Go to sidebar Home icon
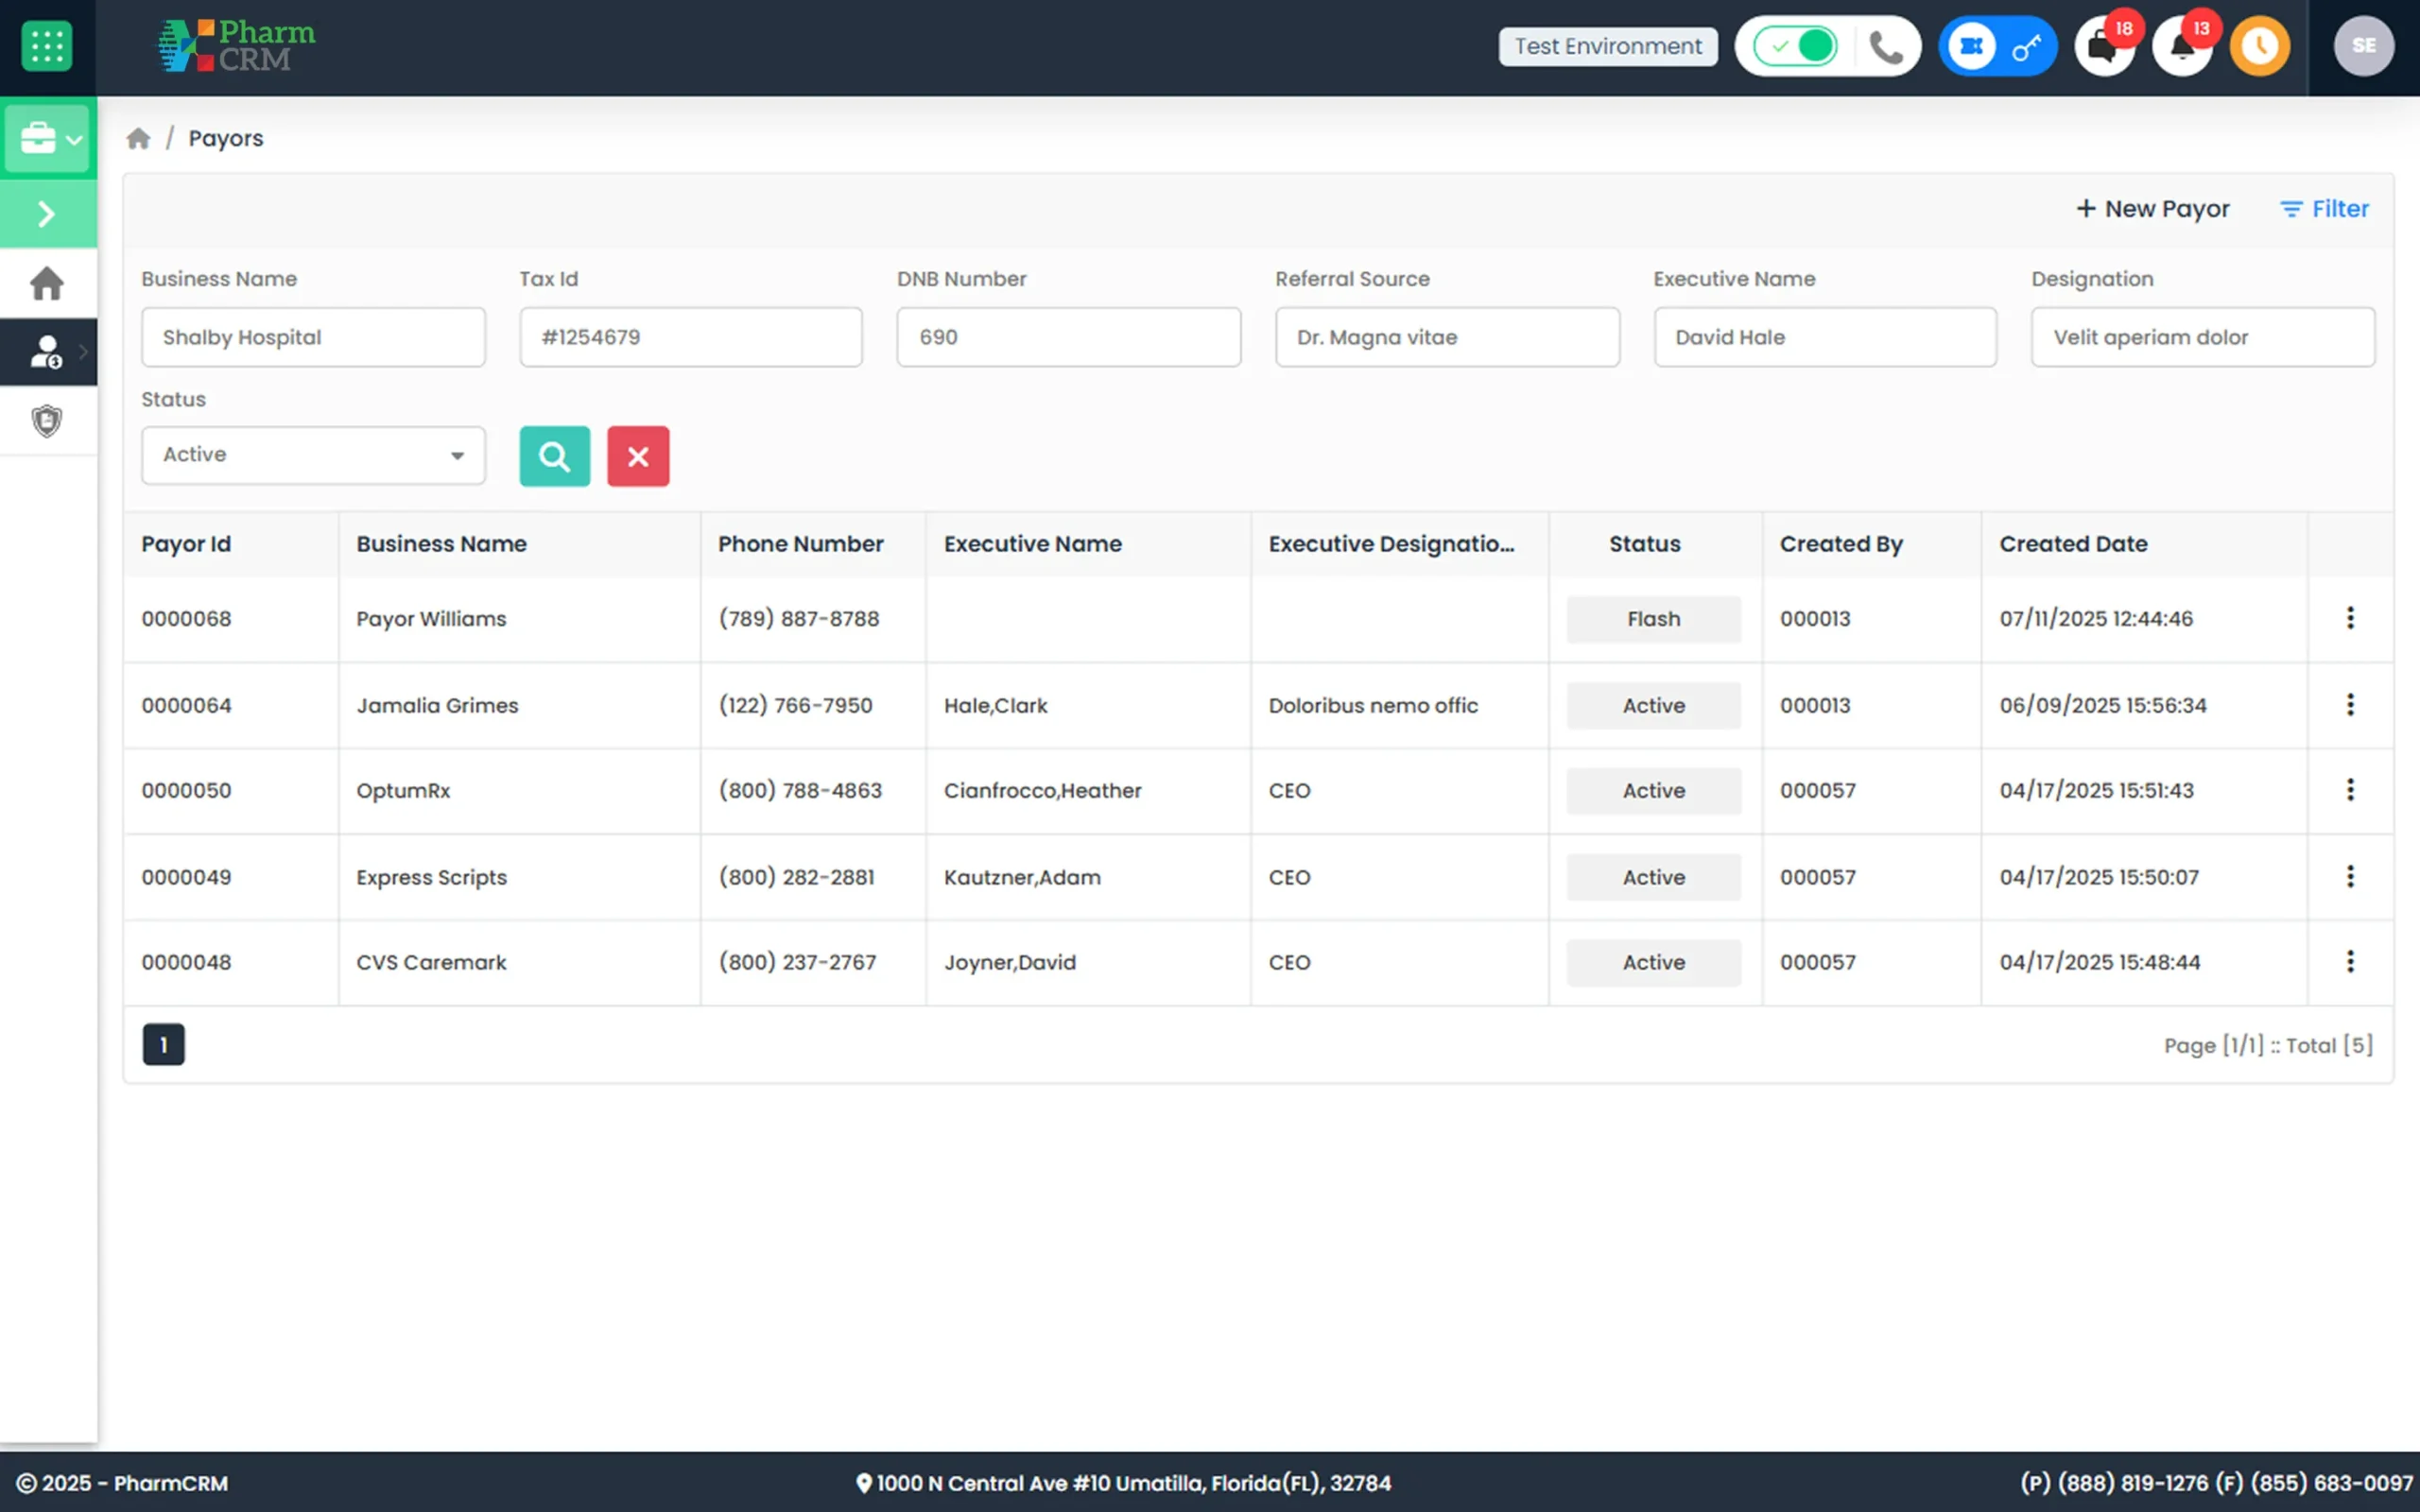This screenshot has height=1512, width=2420. (x=47, y=284)
